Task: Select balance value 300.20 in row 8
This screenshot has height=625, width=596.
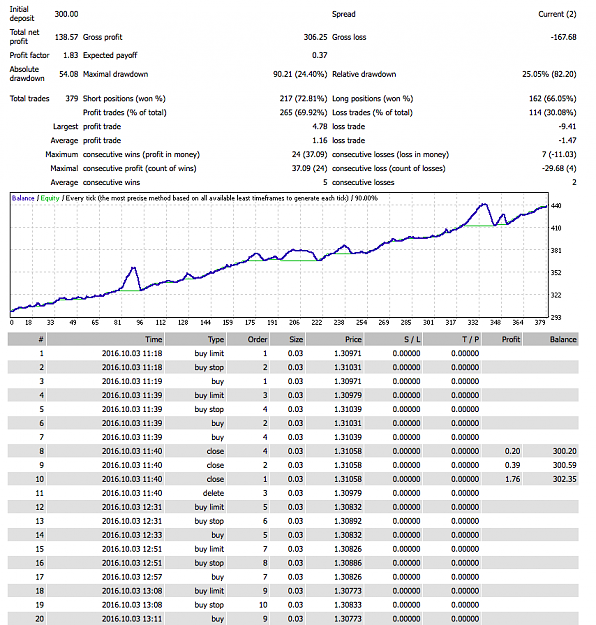Action: [565, 451]
